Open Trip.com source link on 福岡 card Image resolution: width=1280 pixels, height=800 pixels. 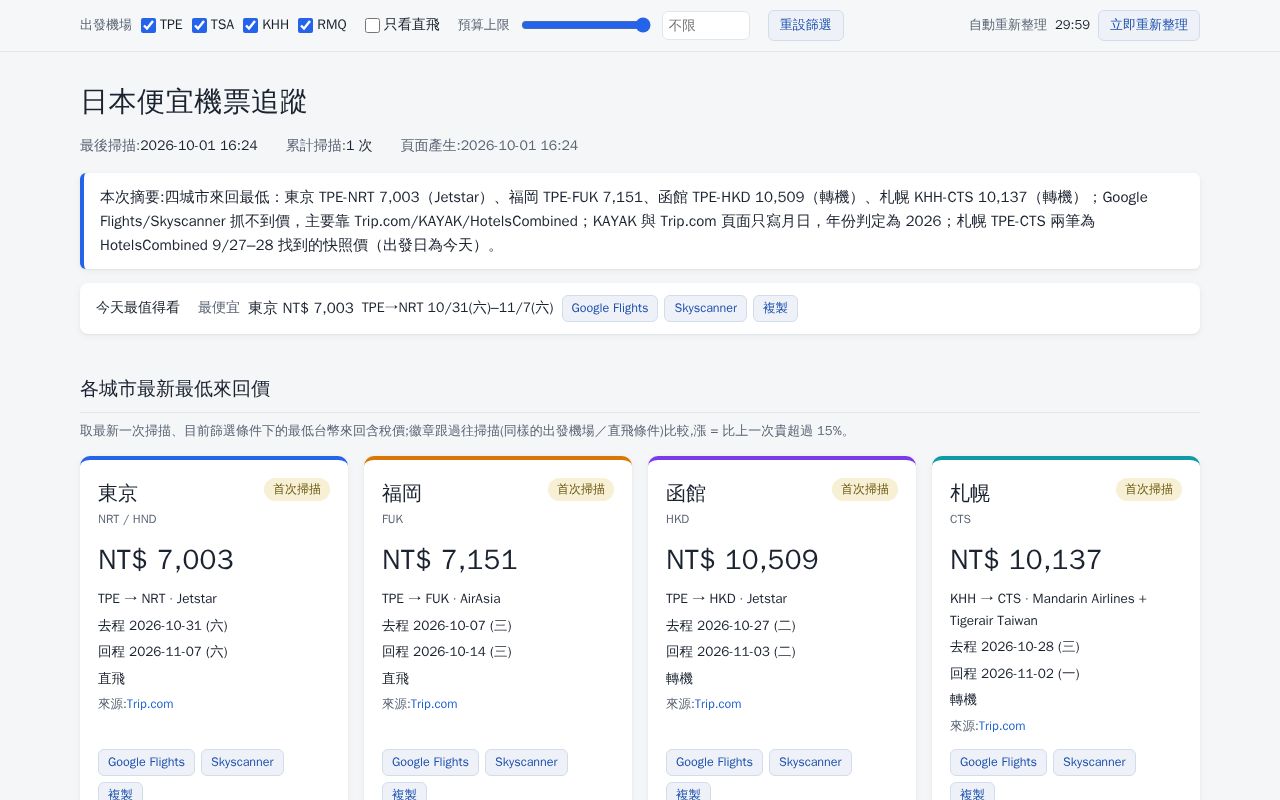tap(434, 704)
